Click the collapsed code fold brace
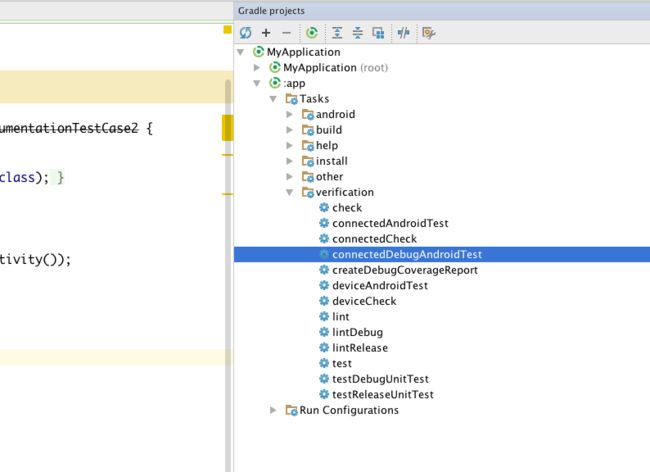650x472 pixels. tap(61, 178)
